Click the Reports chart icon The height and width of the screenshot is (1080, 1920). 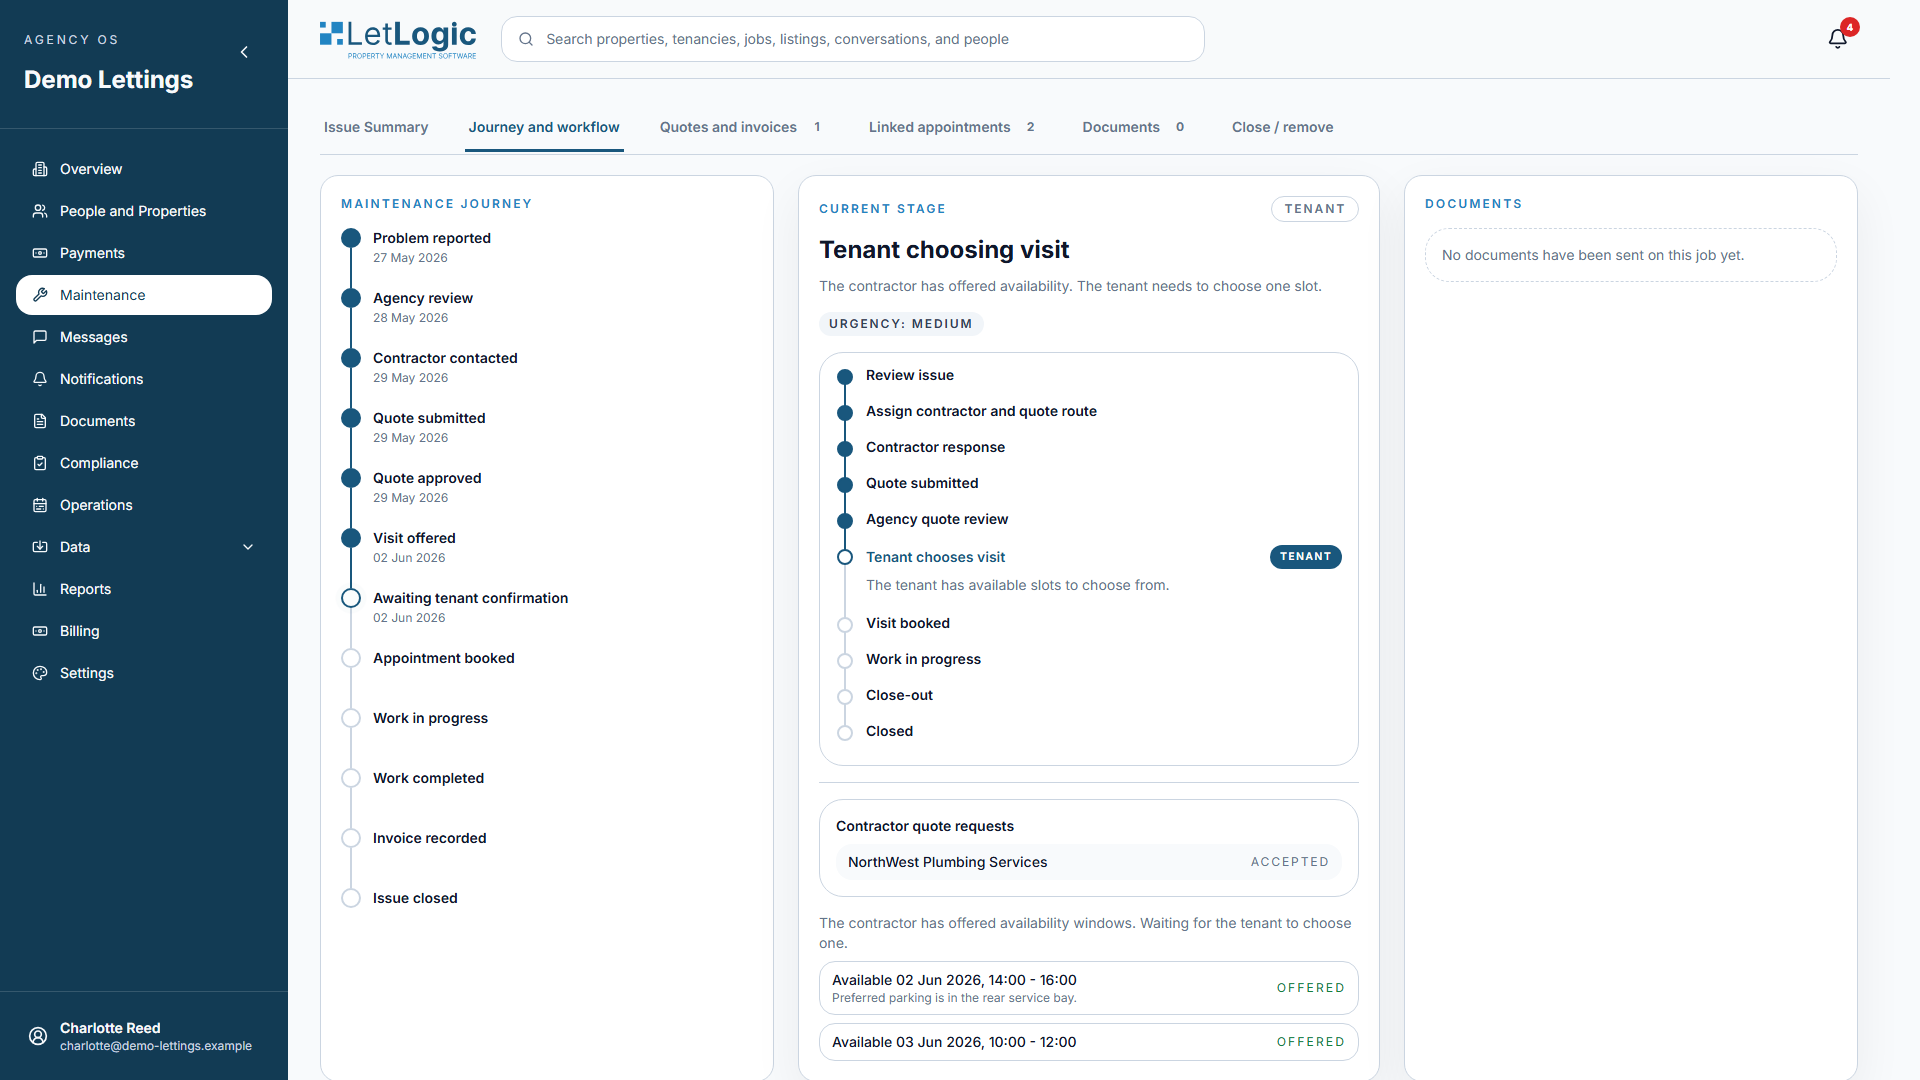[x=40, y=589]
